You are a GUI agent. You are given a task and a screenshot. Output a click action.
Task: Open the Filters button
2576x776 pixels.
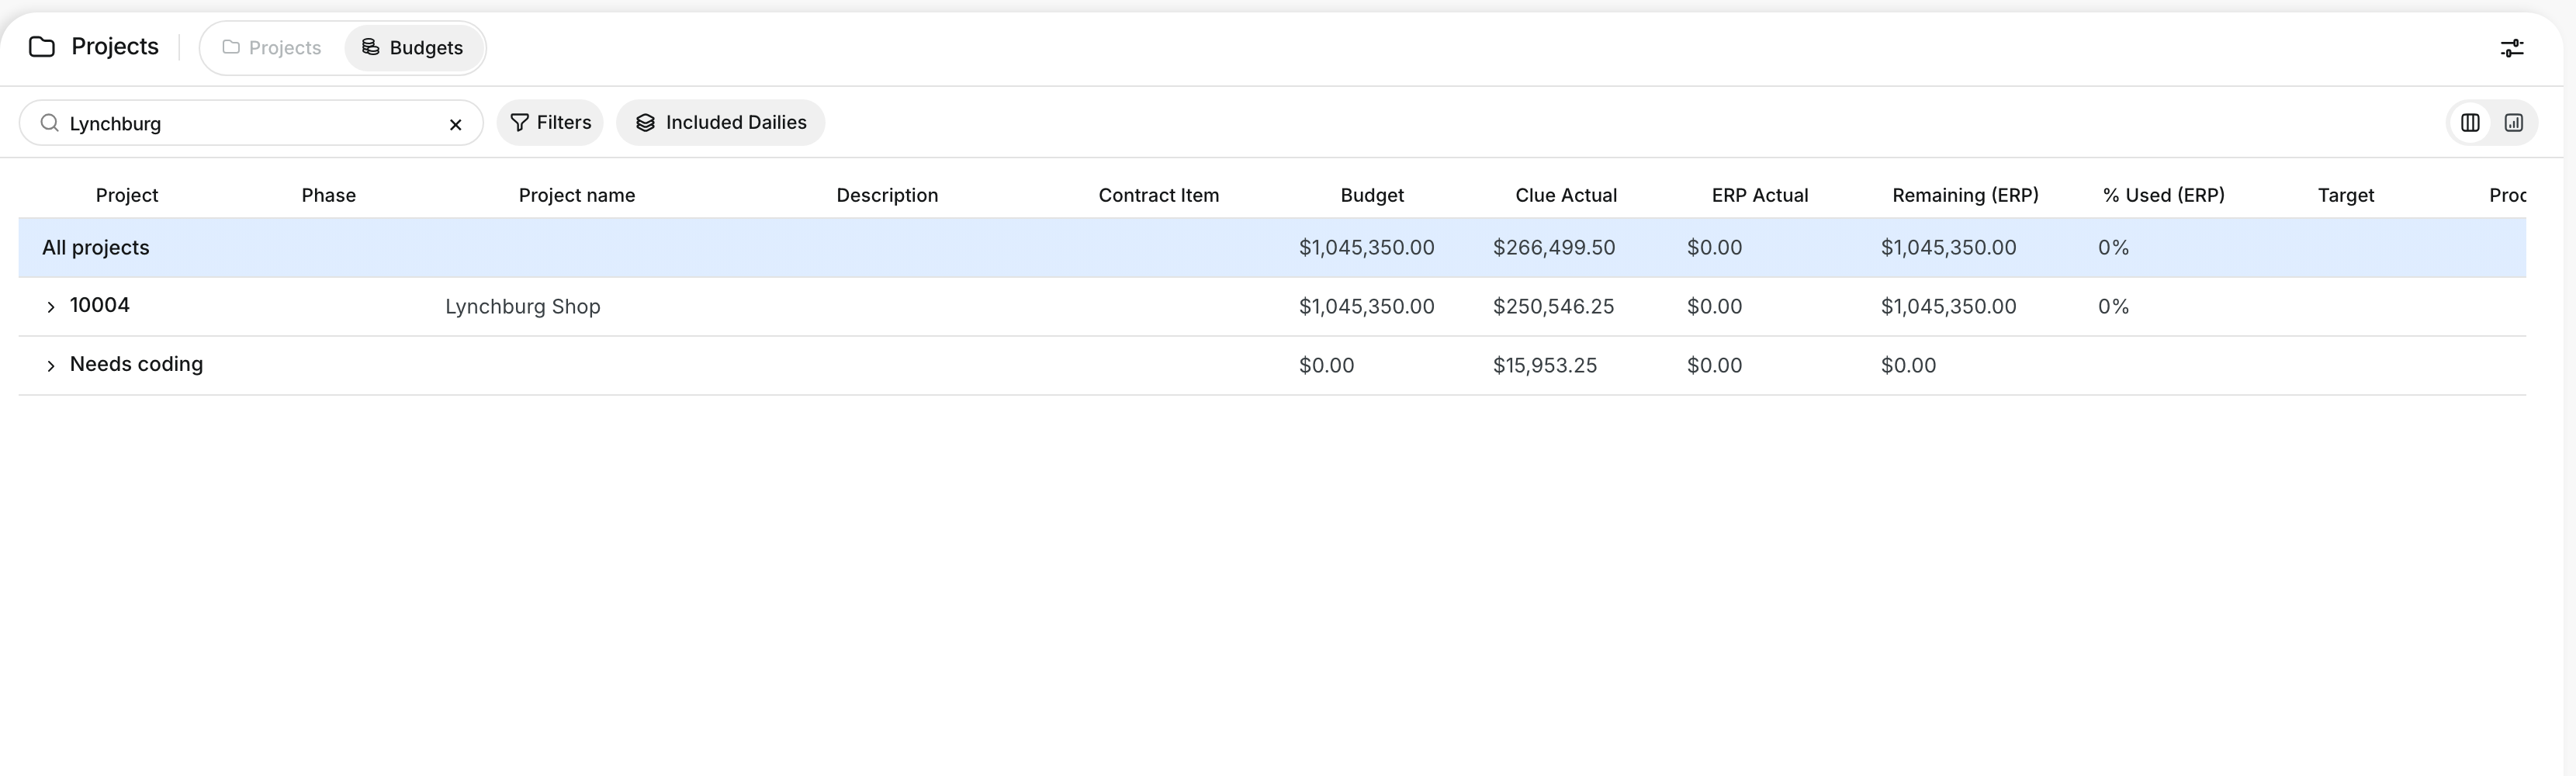550,123
